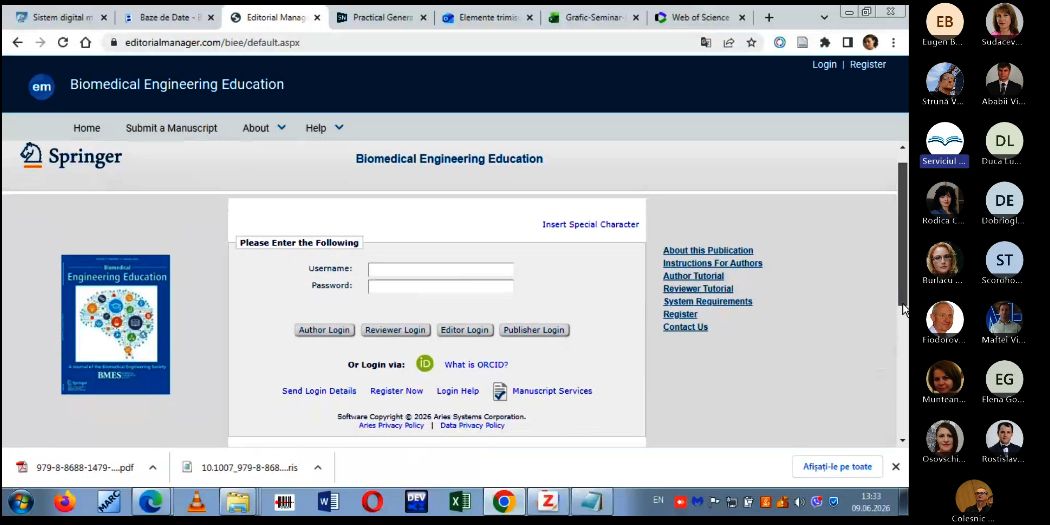Open the What is ORCID? link
Image resolution: width=1050 pixels, height=525 pixels.
click(476, 365)
